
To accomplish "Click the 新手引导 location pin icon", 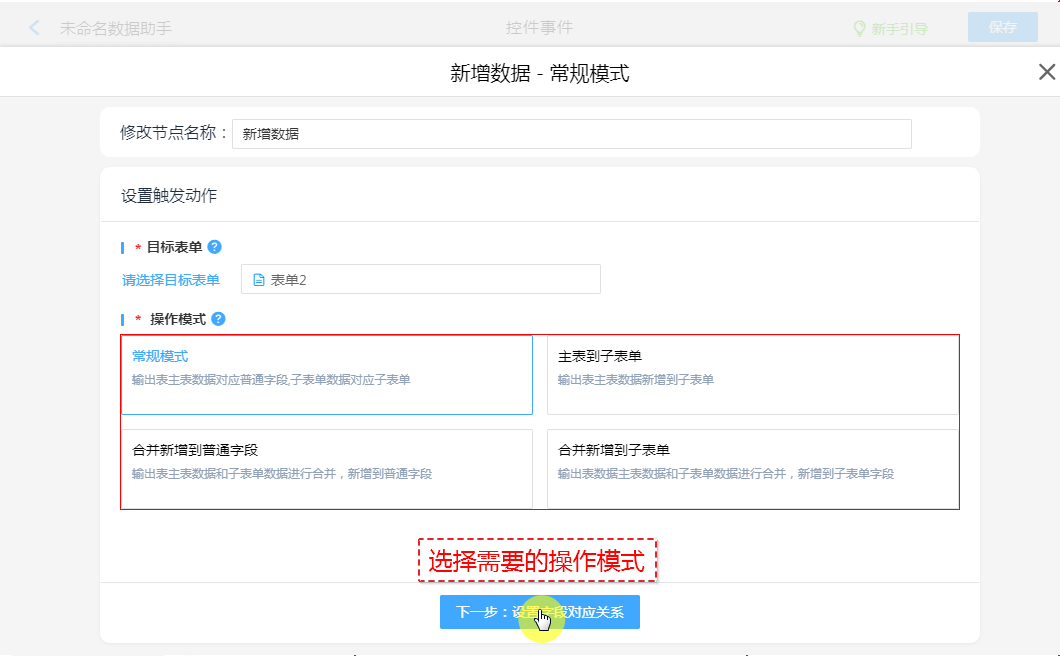I will (858, 29).
